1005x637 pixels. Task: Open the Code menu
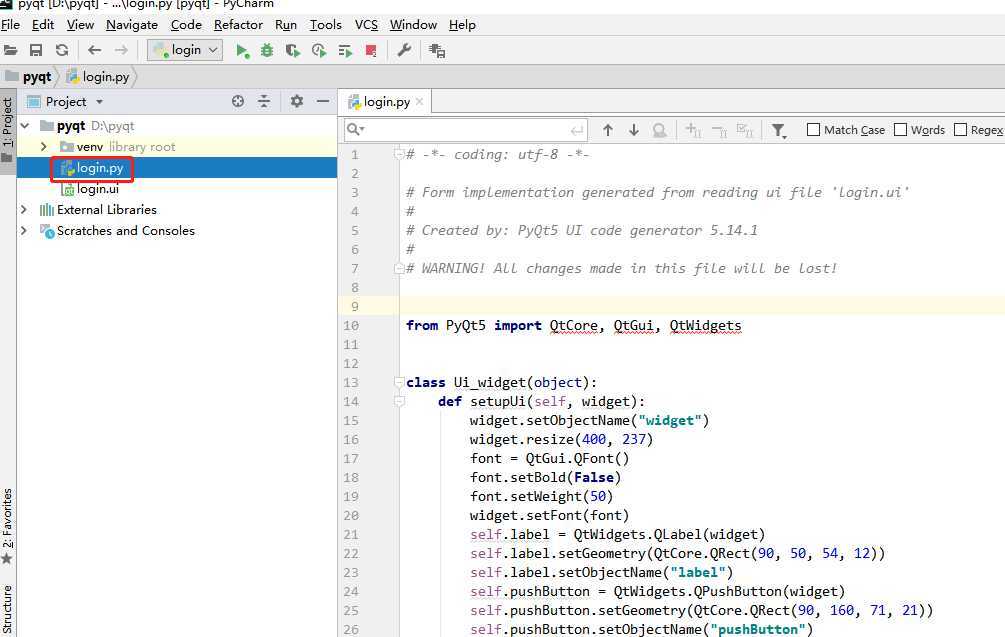pos(186,24)
